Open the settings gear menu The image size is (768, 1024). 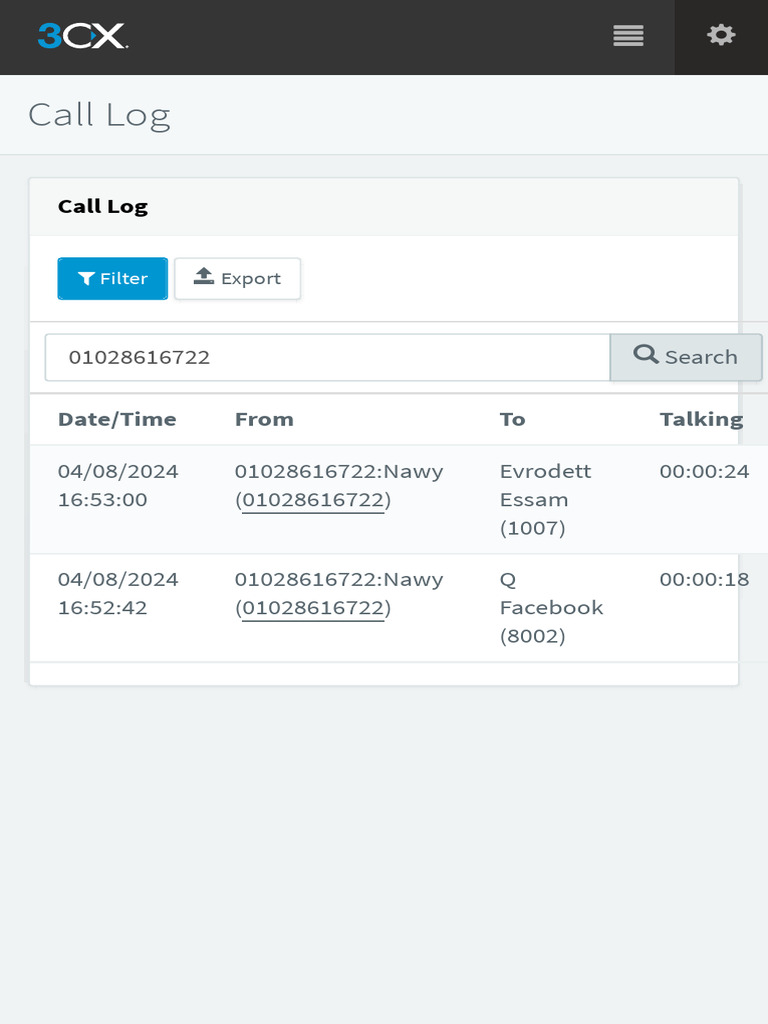point(721,37)
